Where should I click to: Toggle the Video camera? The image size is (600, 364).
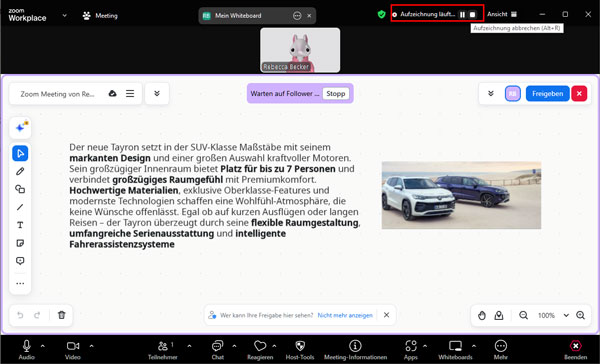(x=73, y=349)
